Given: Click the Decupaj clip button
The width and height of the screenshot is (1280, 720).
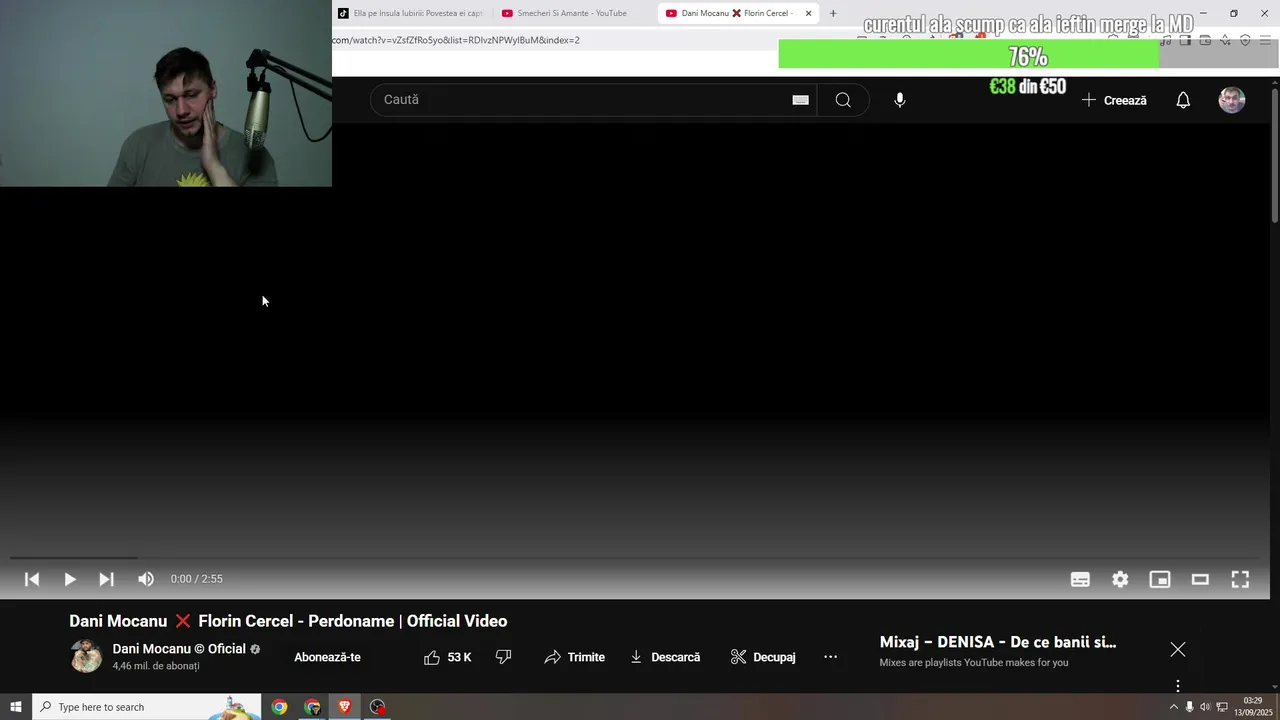Looking at the screenshot, I should pos(763,657).
